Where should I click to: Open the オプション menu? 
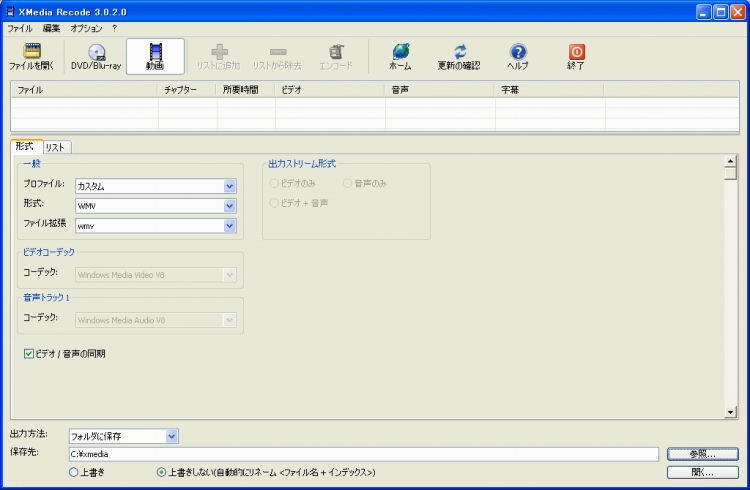(x=86, y=28)
